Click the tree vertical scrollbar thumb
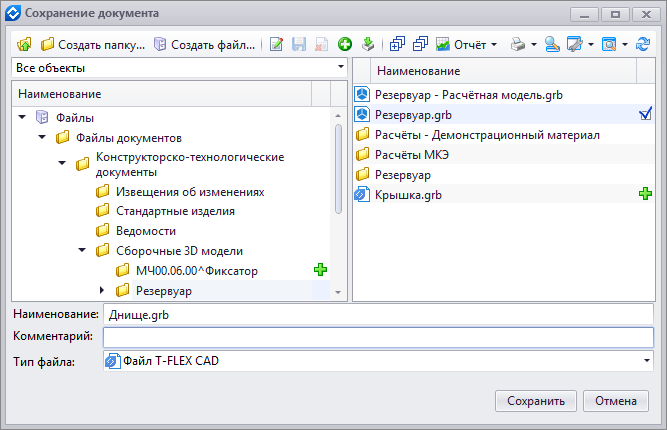 tap(338, 168)
